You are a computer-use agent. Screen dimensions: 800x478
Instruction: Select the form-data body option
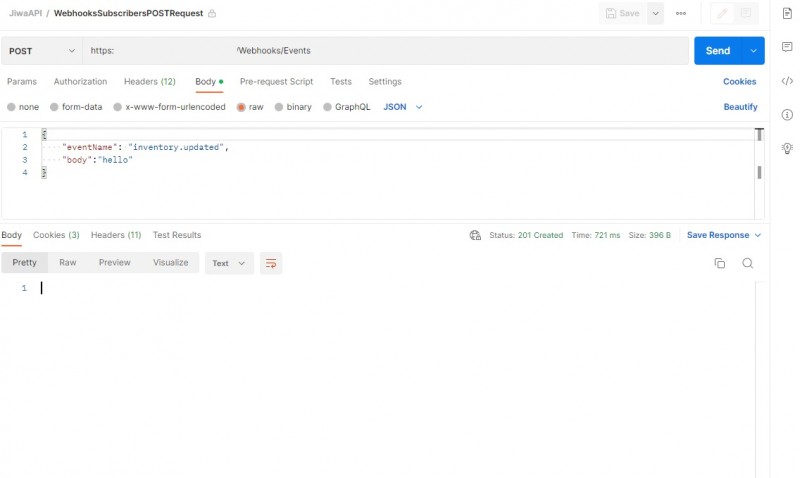(x=55, y=107)
